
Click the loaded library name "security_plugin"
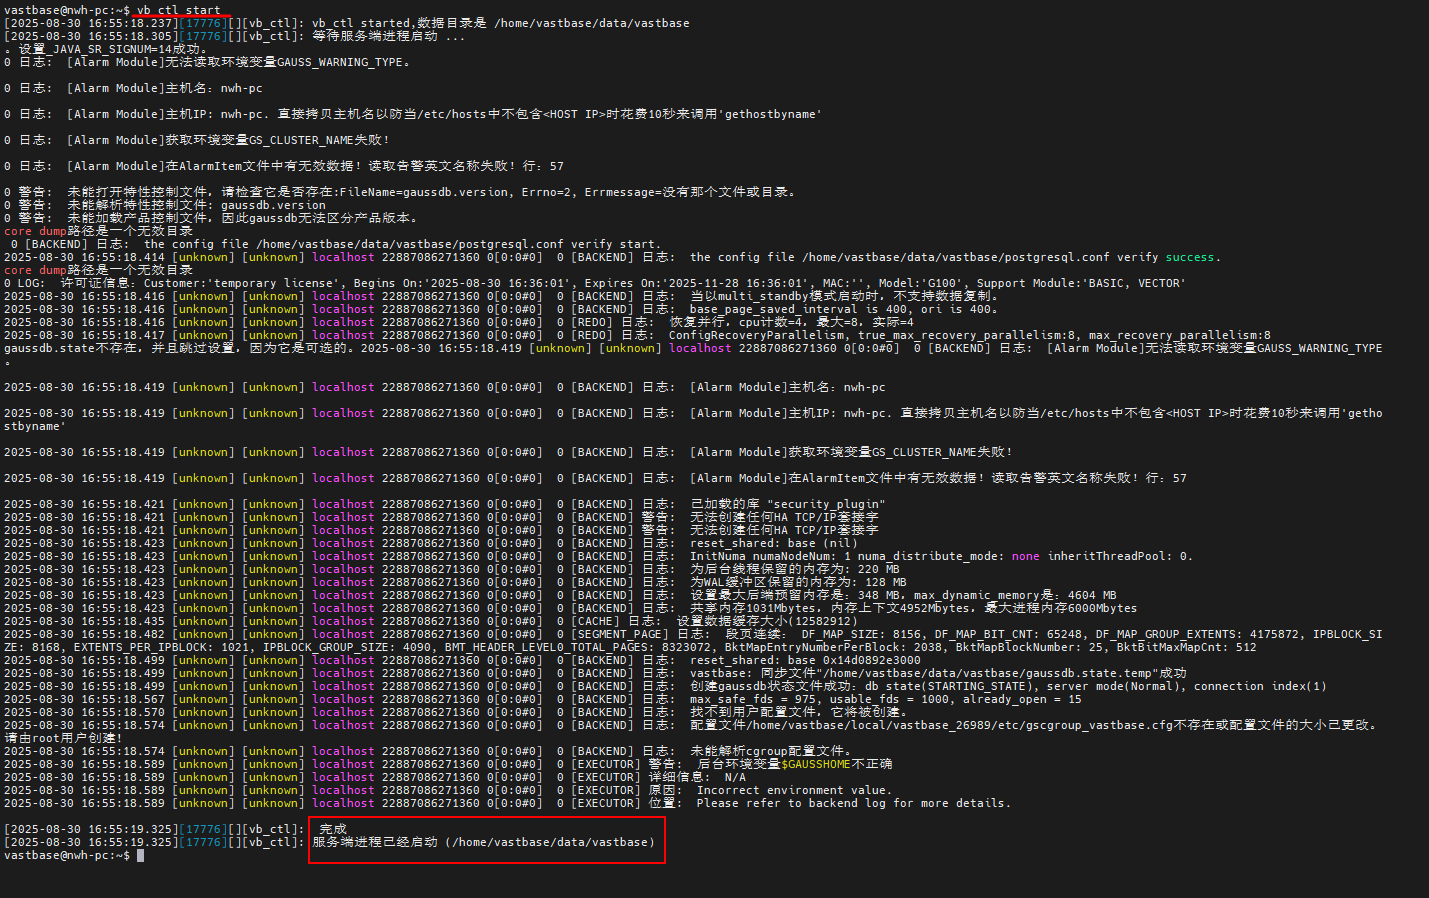(826, 504)
